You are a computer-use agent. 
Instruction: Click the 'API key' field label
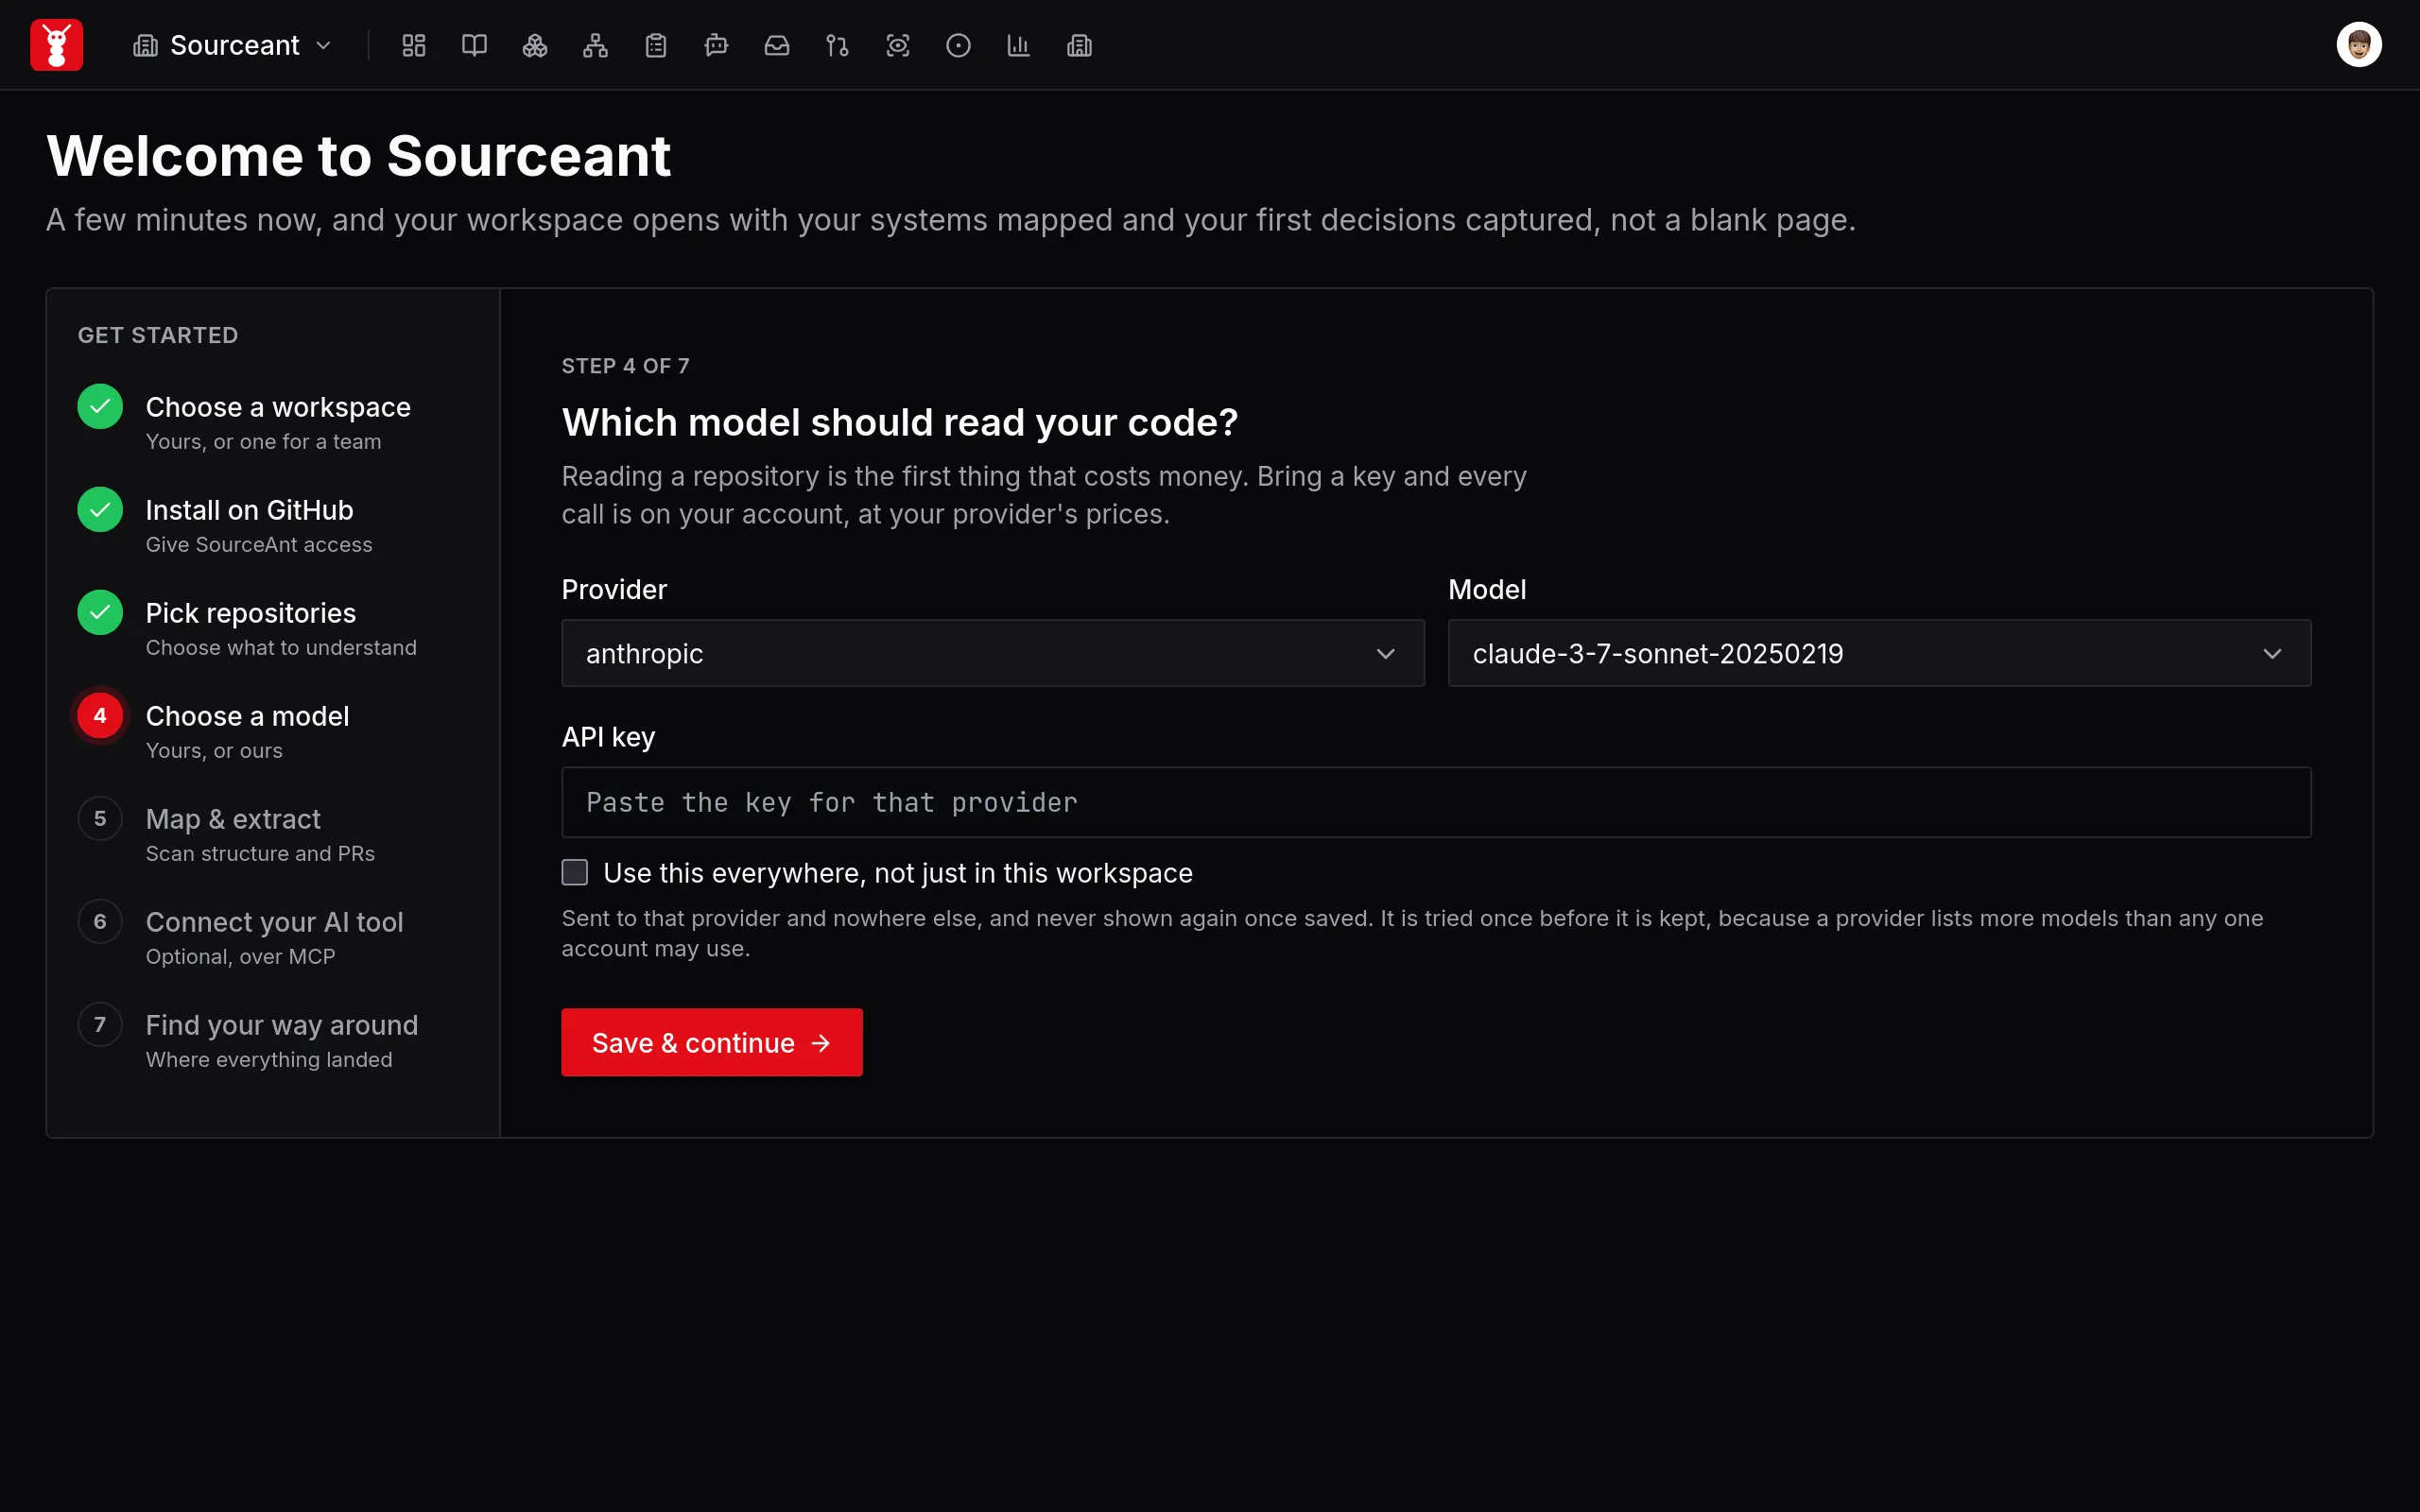[608, 737]
